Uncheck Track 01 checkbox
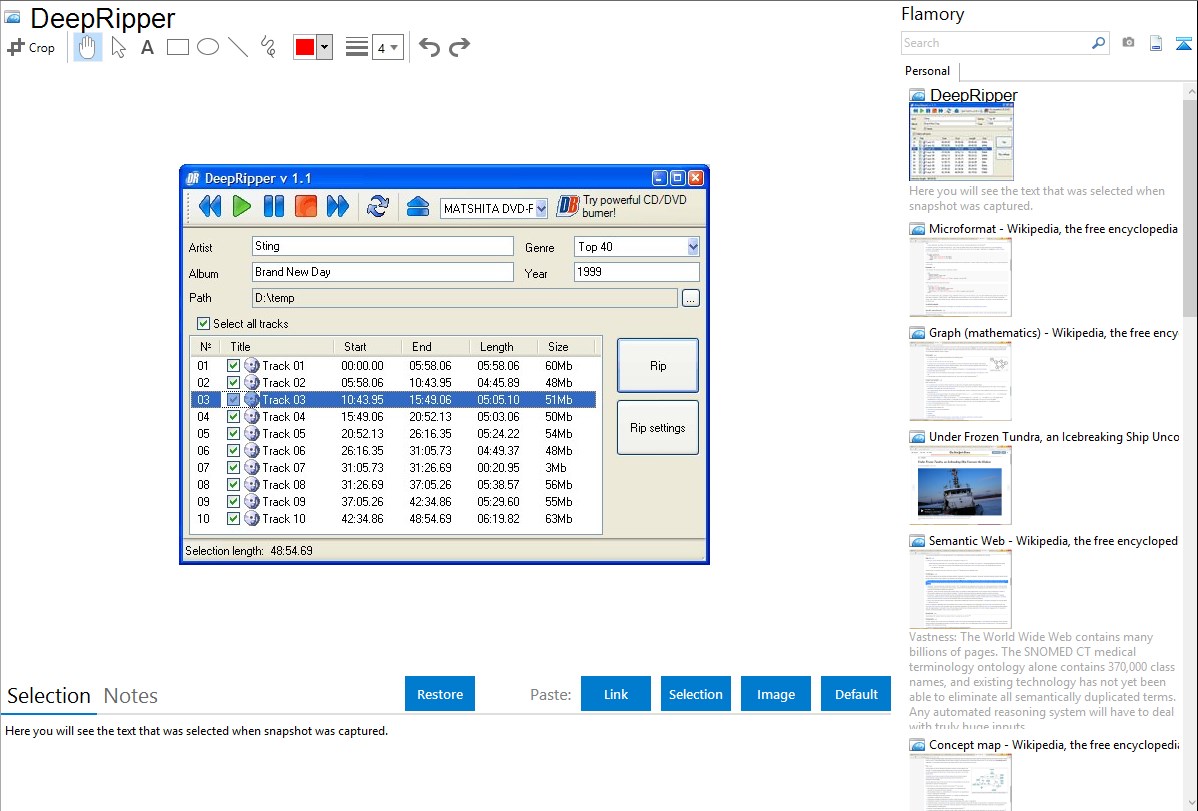The height and width of the screenshot is (811, 1198). 233,365
